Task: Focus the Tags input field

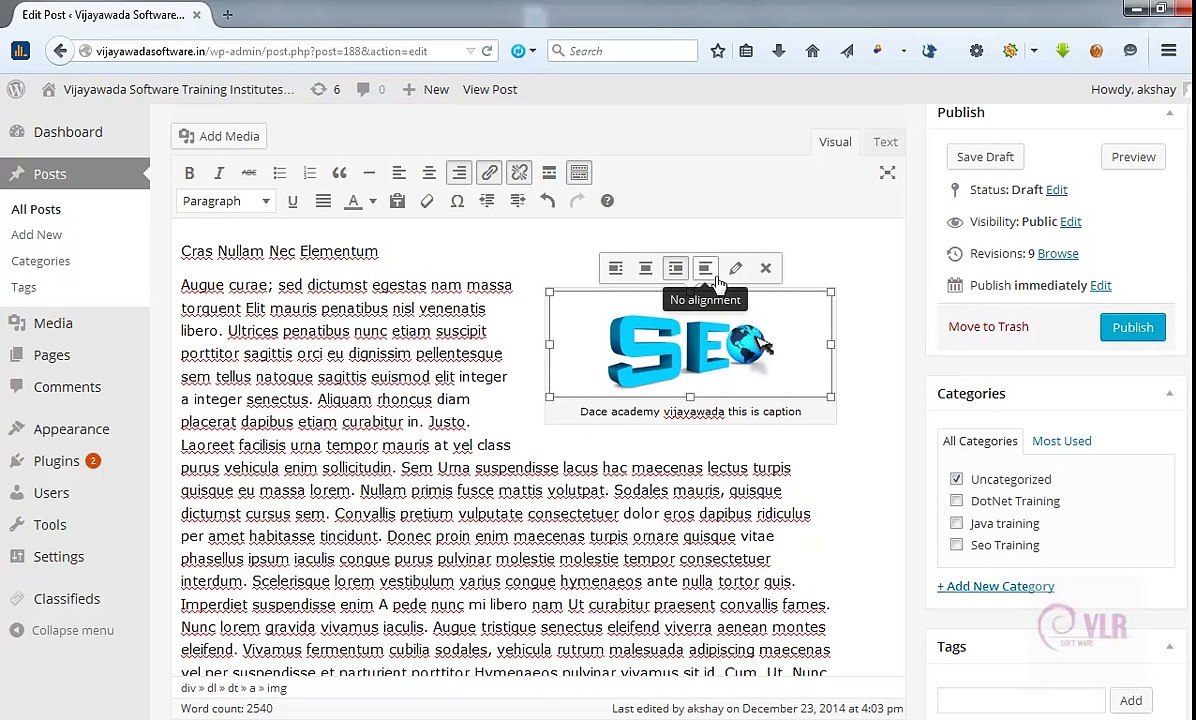Action: coord(1021,700)
